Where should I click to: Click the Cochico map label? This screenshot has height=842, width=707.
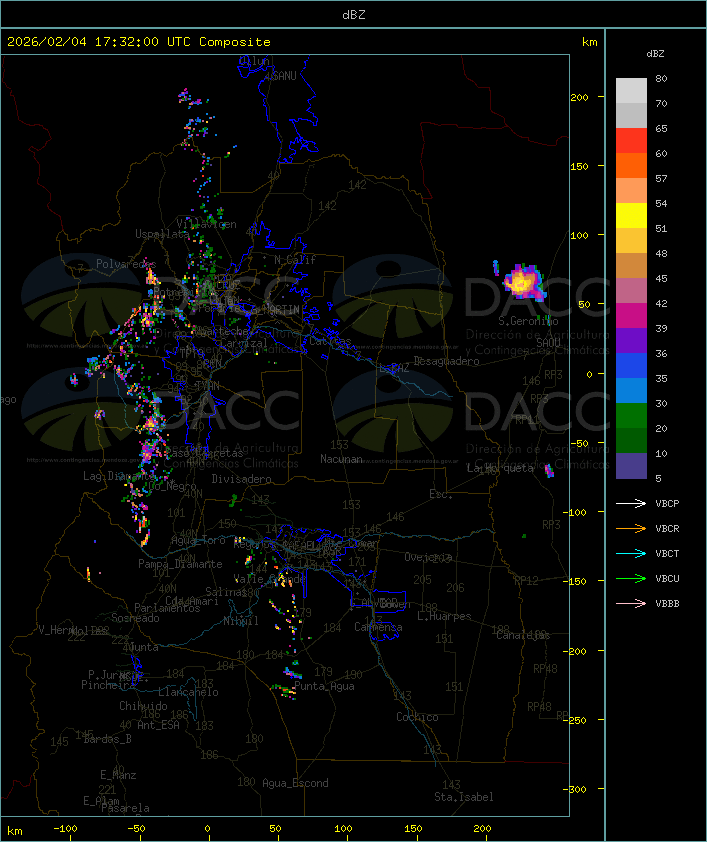(x=417, y=717)
